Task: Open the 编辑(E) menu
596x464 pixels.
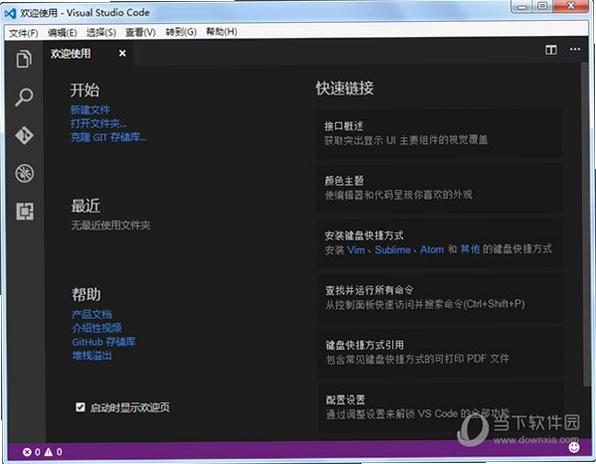Action: click(x=62, y=33)
